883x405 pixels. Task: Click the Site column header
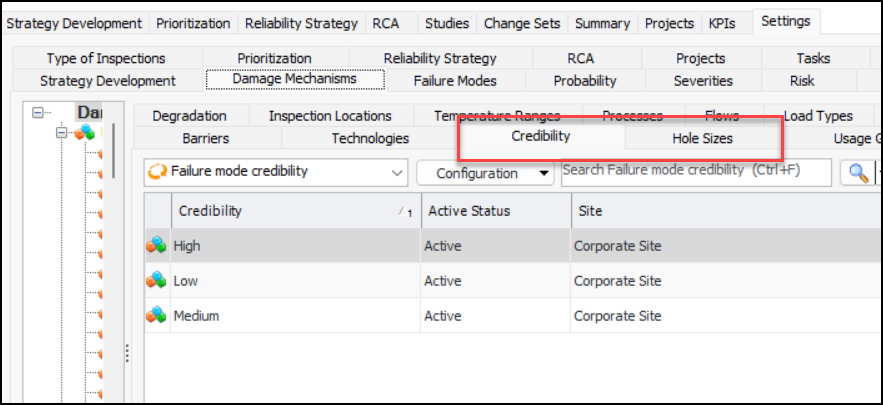tap(590, 212)
